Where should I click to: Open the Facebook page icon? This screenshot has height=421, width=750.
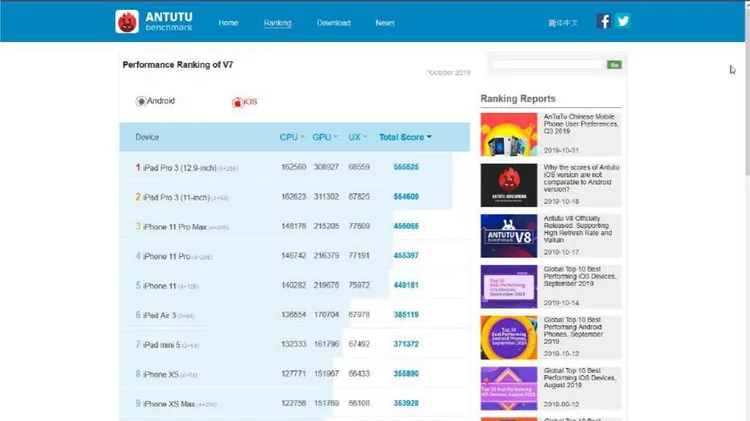604,21
